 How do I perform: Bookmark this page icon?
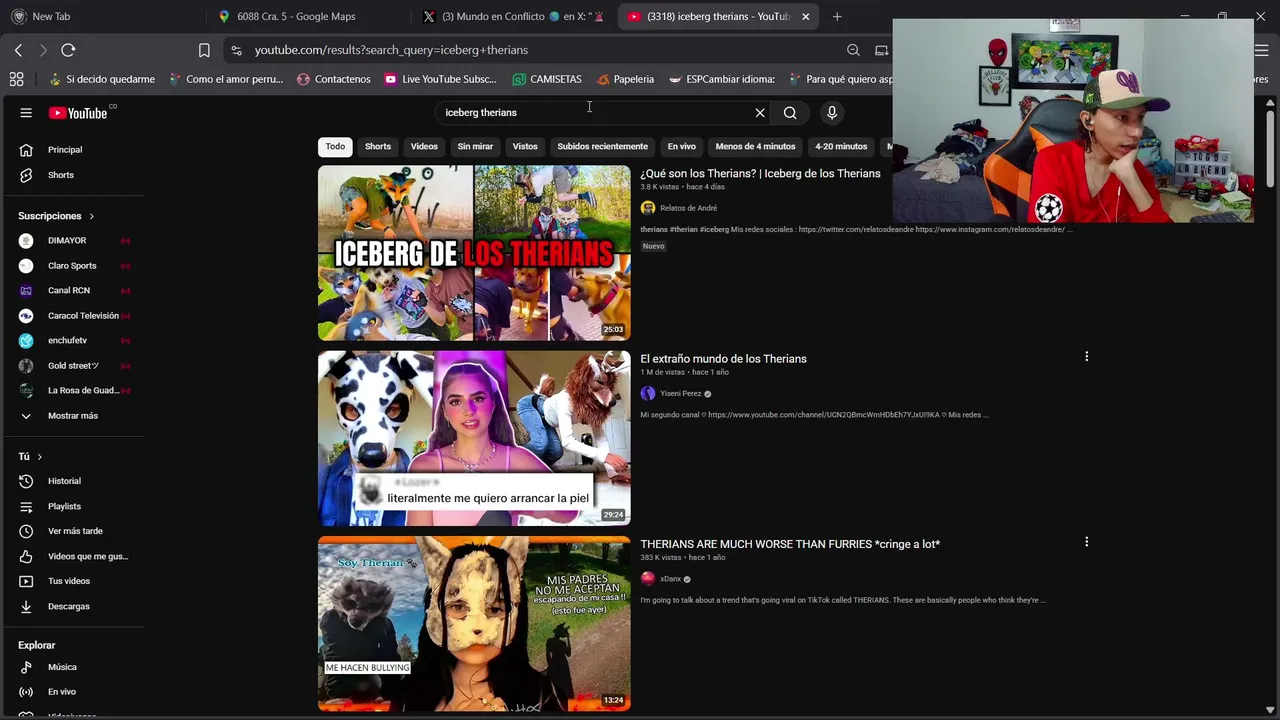pos(204,50)
